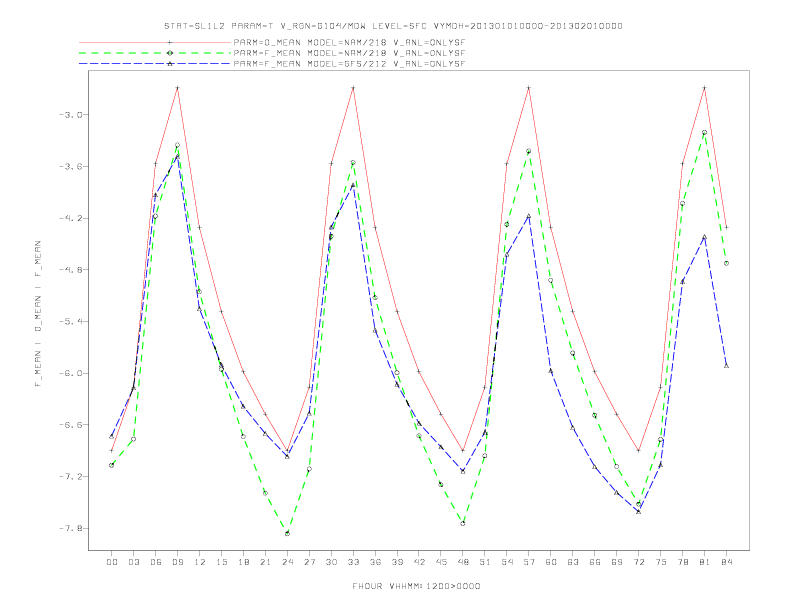Image resolution: width=792 pixels, height=612 pixels.
Task: Click the plus marker on red legend line
Action: pos(170,42)
